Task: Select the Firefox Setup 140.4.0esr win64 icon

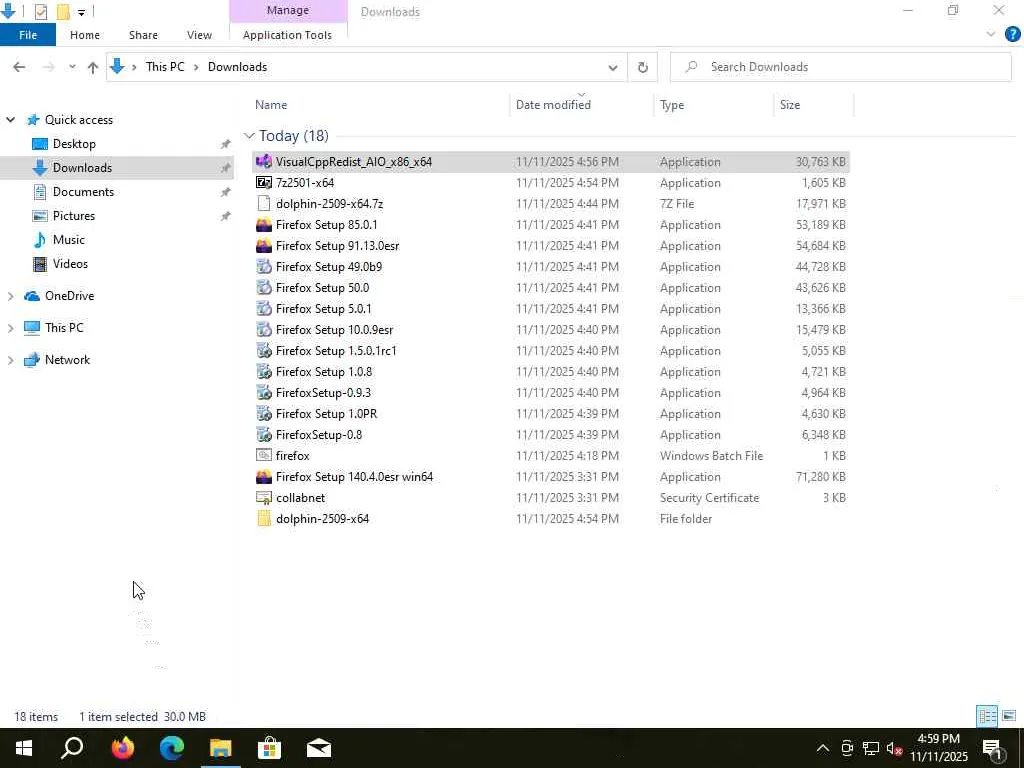Action: pyautogui.click(x=264, y=476)
